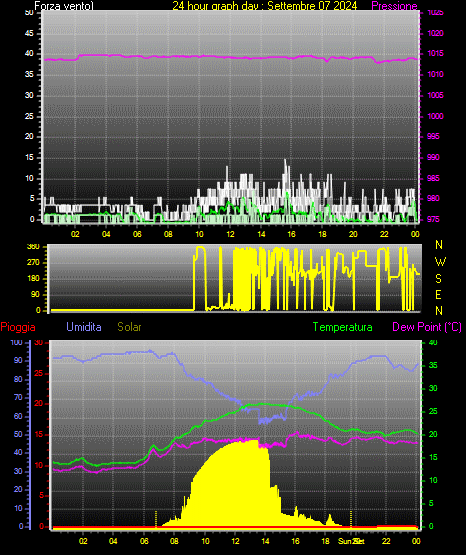Image resolution: width=466 pixels, height=555 pixels.
Task: Click the Pressione axis title
Action: (394, 6)
